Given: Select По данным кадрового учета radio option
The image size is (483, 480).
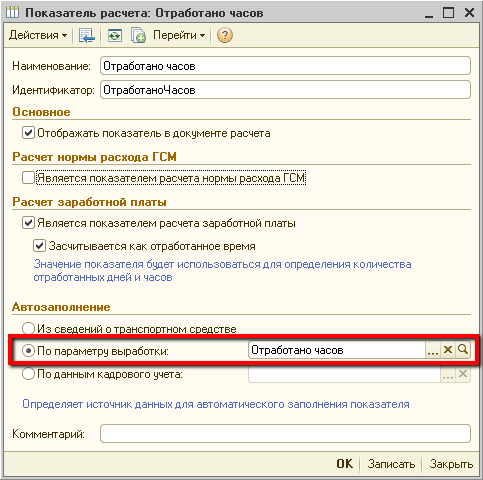Looking at the screenshot, I should coord(28,374).
